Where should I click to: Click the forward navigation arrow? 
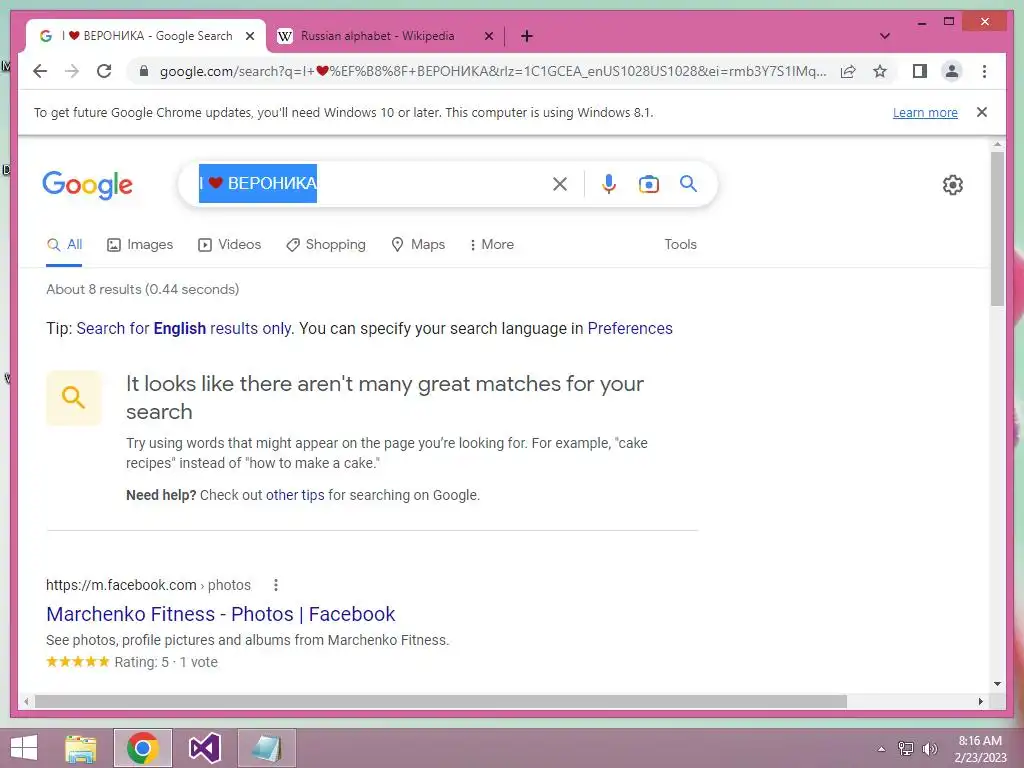point(72,71)
